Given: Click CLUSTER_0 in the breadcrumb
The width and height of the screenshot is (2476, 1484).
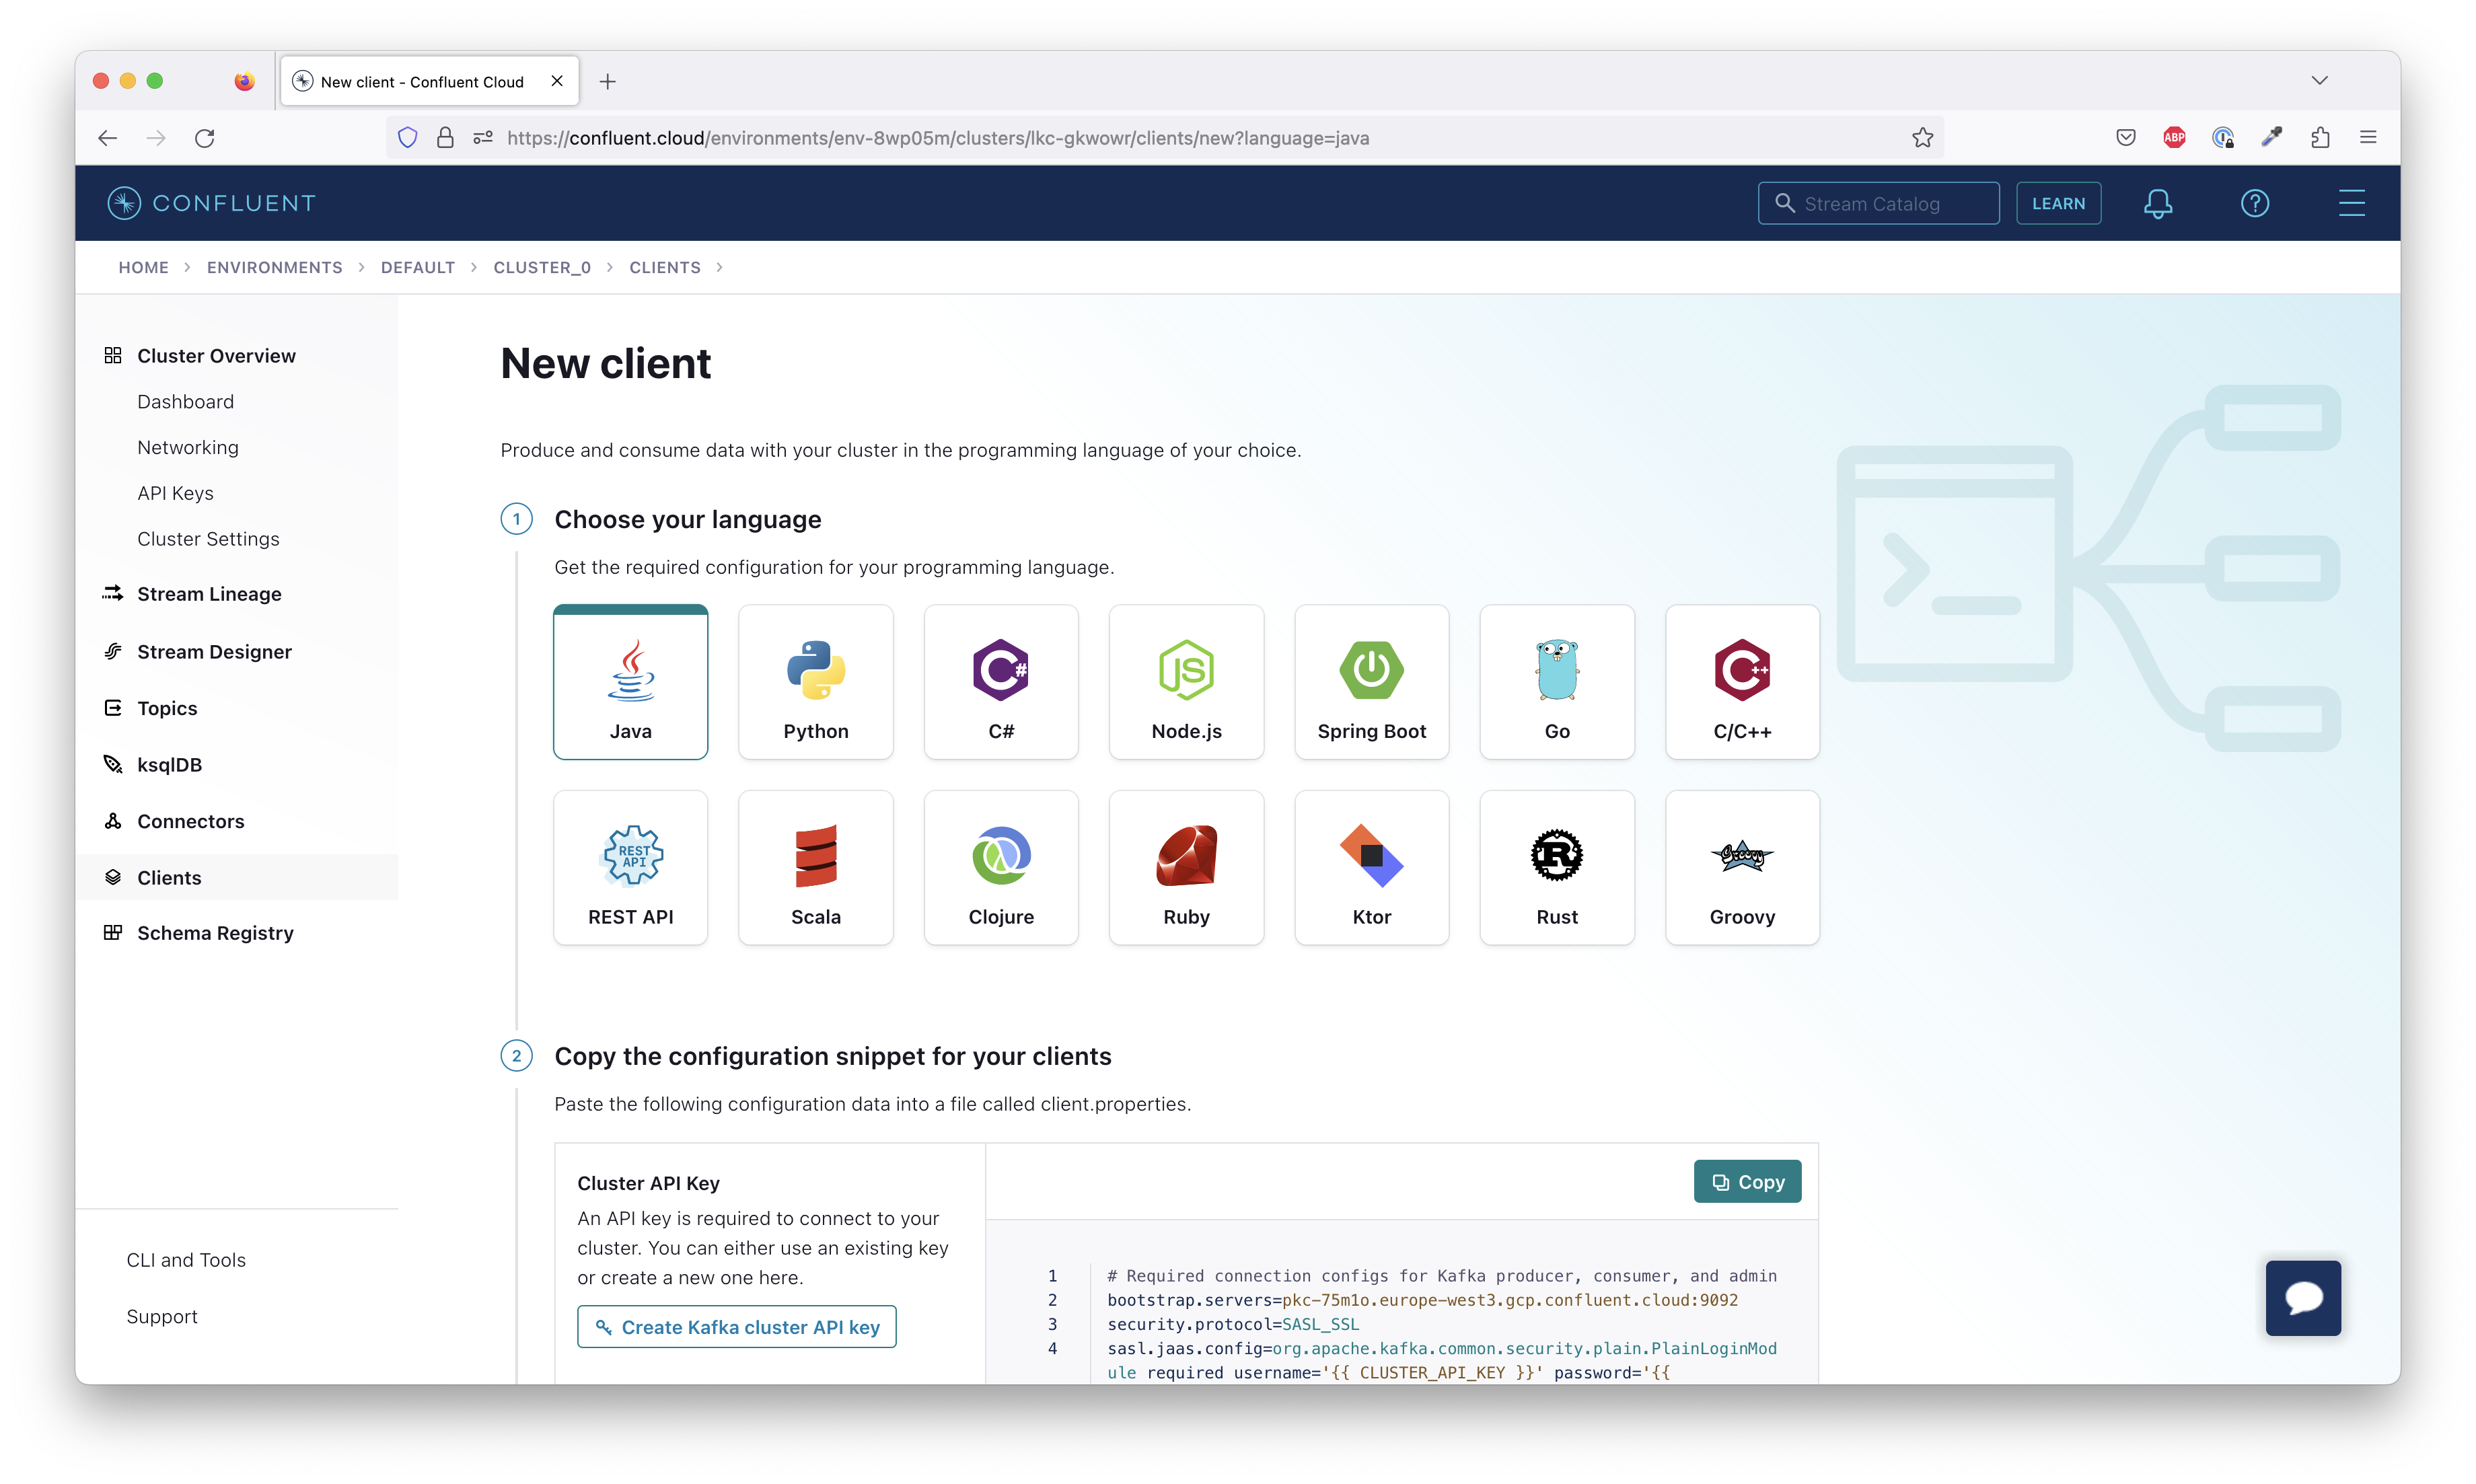Looking at the screenshot, I should coord(542,268).
